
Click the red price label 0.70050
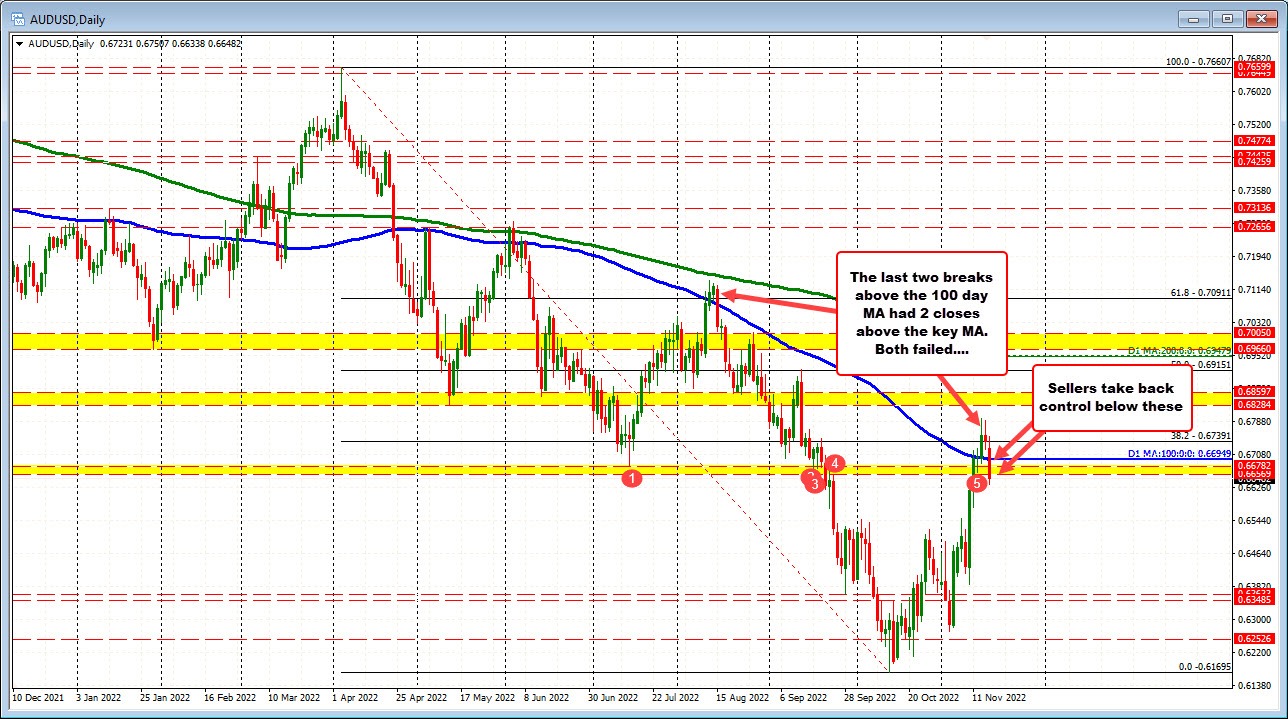coord(1254,333)
